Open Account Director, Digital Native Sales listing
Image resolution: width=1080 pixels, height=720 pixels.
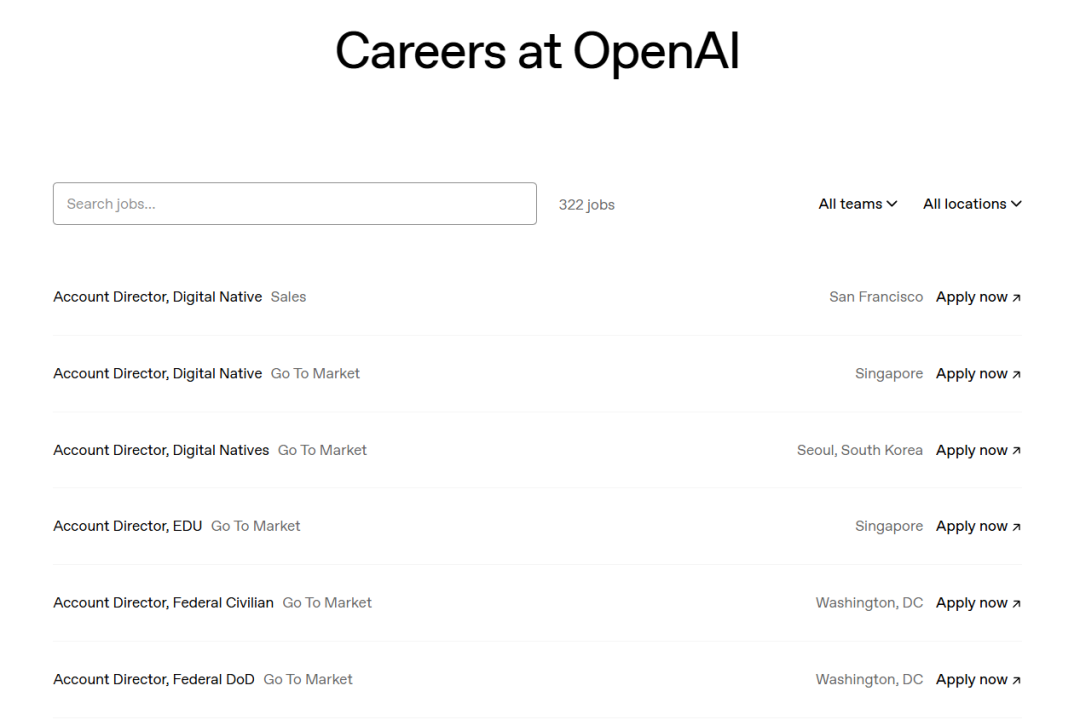[158, 297]
